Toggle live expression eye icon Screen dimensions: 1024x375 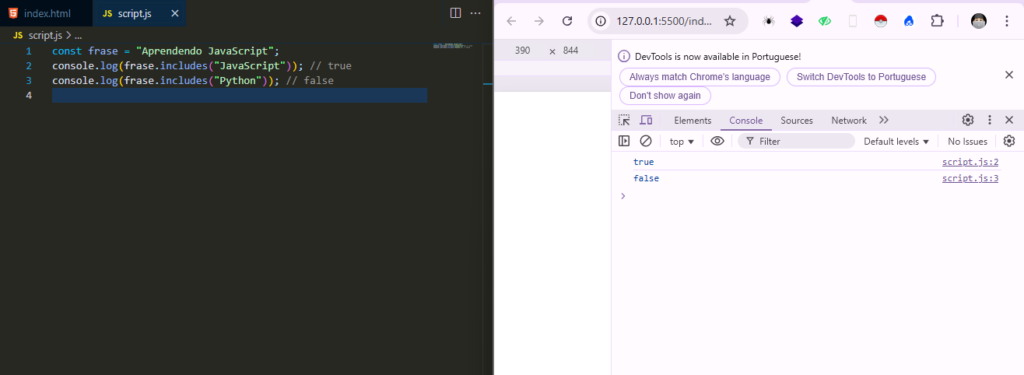[x=717, y=141]
